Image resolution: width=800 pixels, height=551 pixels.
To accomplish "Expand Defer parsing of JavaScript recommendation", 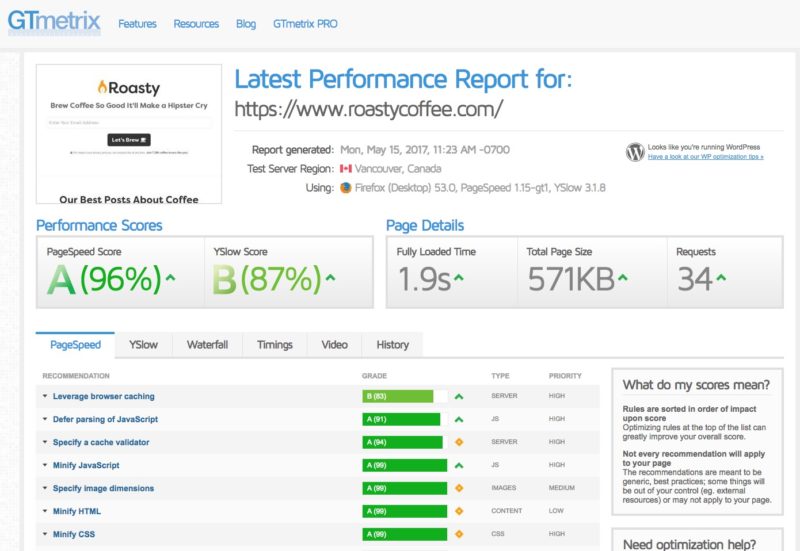I will 45,419.
